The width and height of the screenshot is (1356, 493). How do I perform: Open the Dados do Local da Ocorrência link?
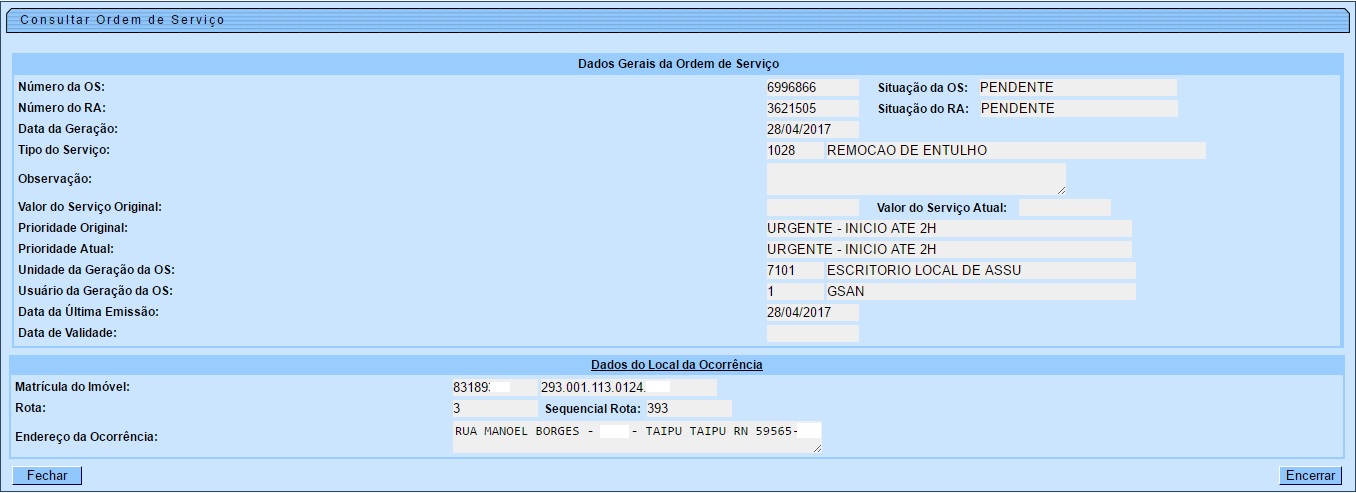[x=676, y=365]
